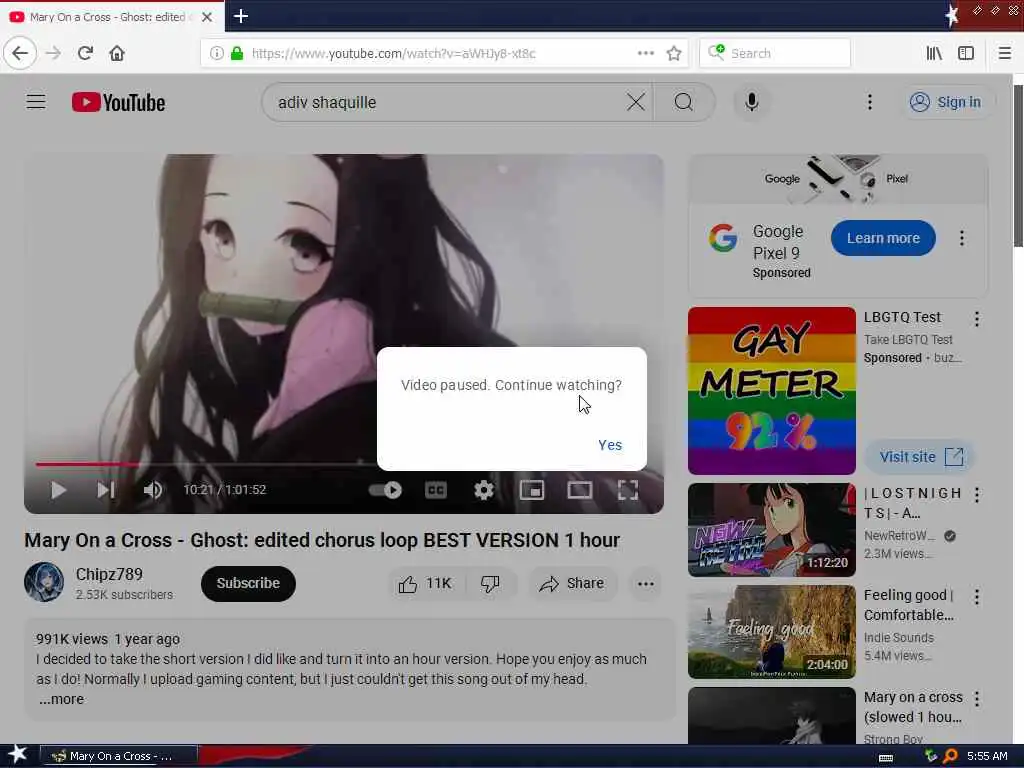Clear the YouTube search text
Image resolution: width=1024 pixels, height=768 pixels.
635,102
